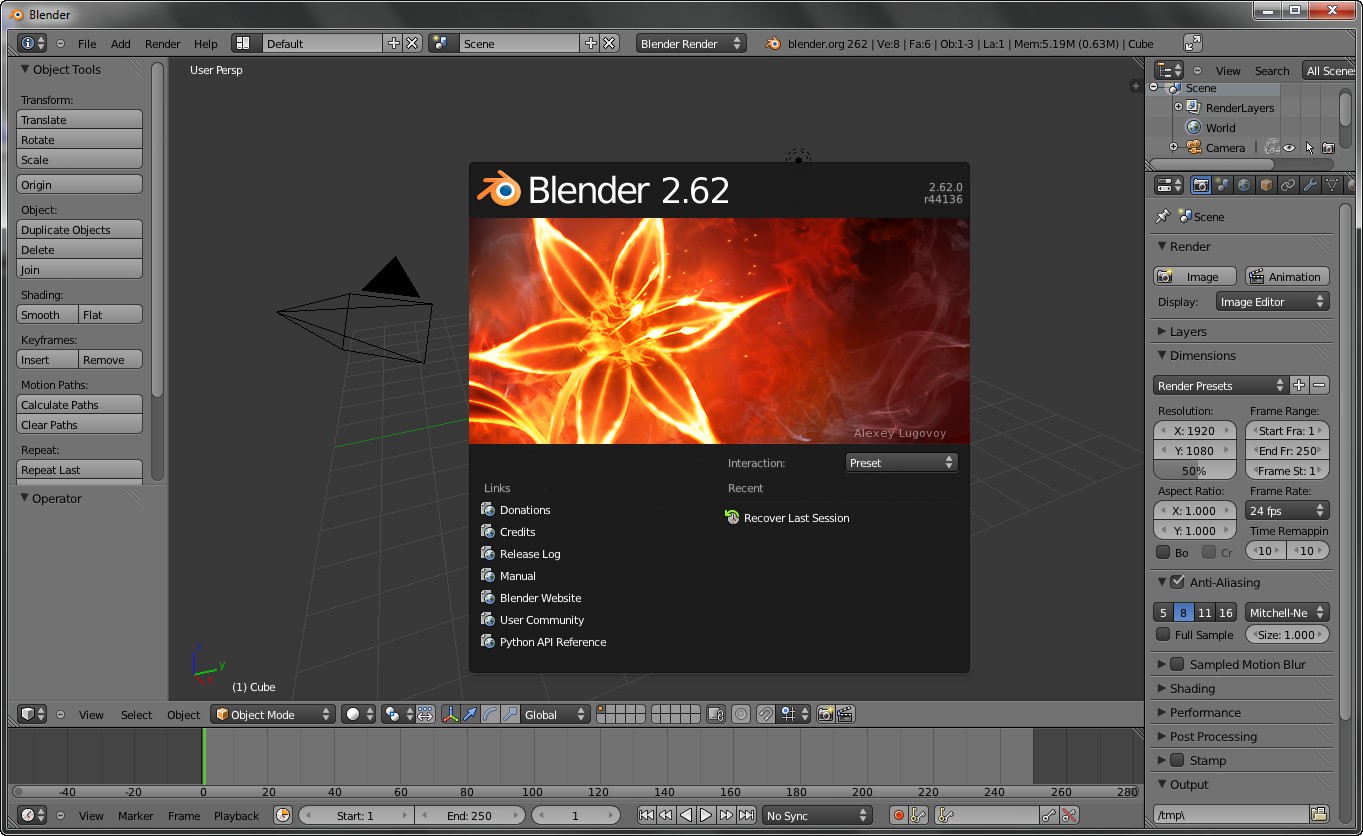Enable the Sampled Motion Blur checkbox
The width and height of the screenshot is (1363, 836).
click(1177, 664)
